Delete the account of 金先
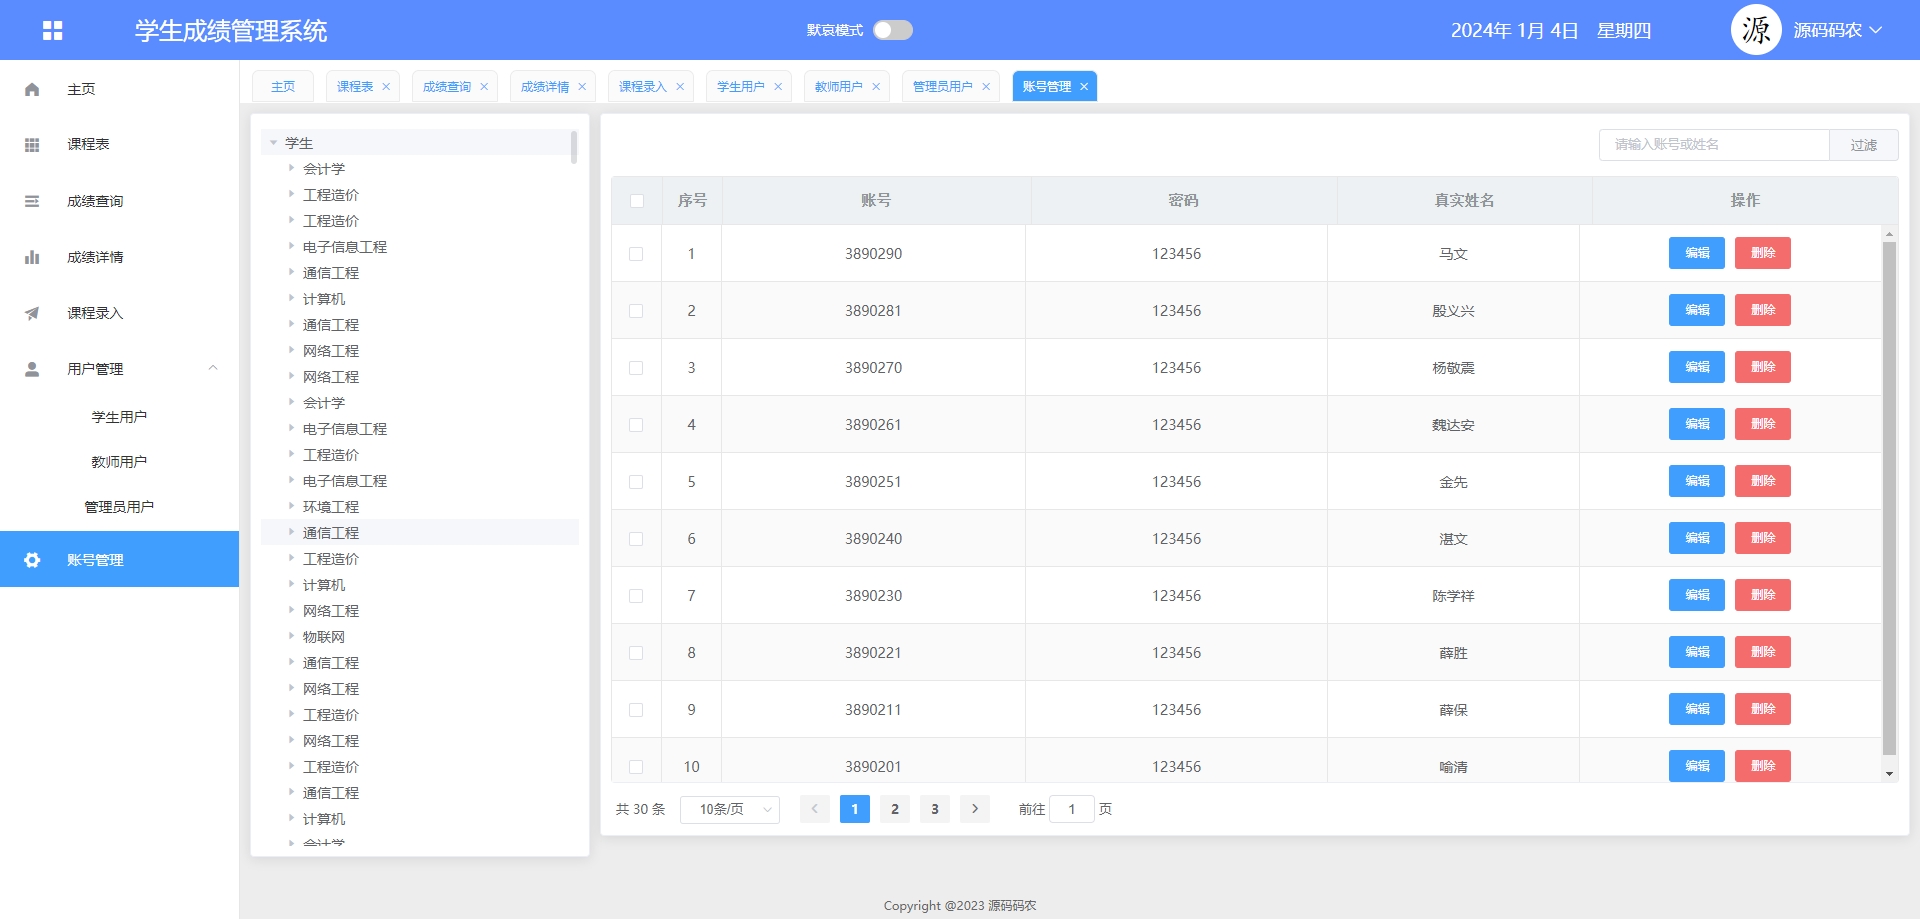The image size is (1920, 919). coord(1763,481)
